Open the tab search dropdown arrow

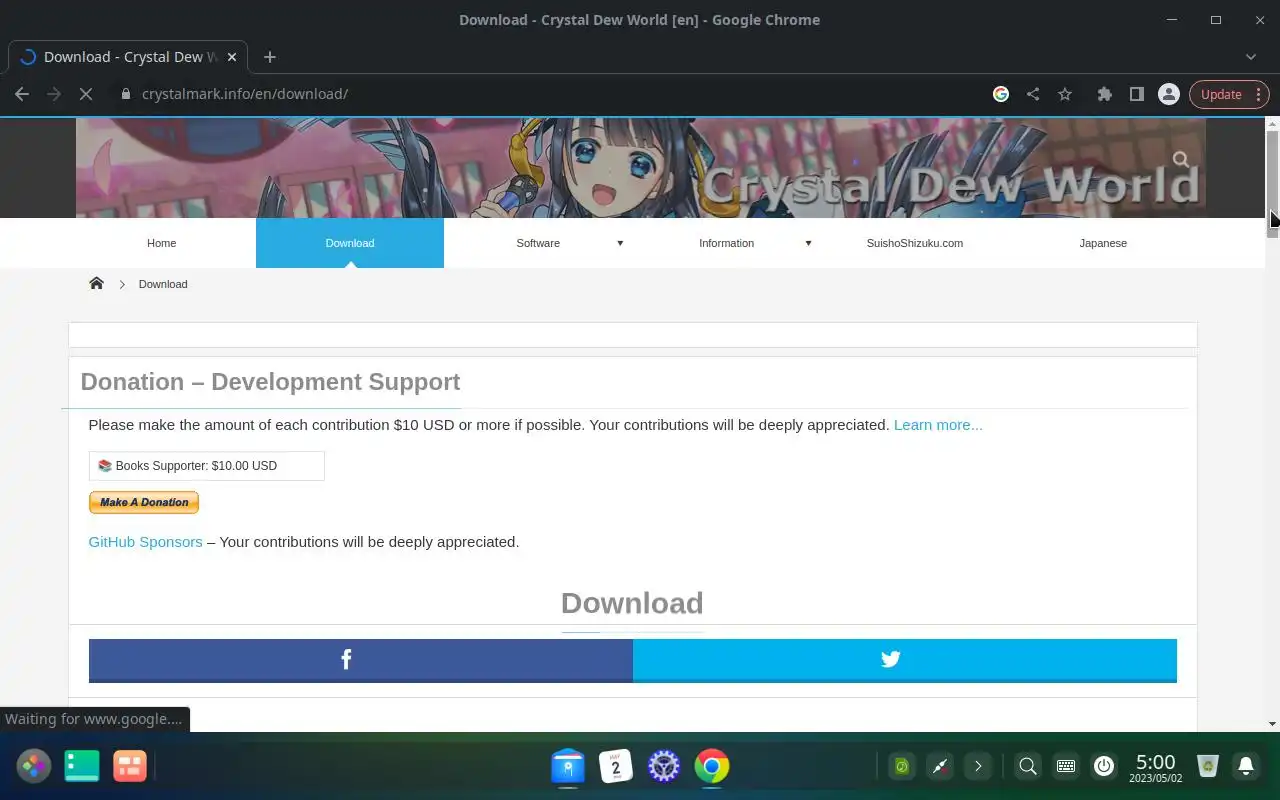(1251, 57)
